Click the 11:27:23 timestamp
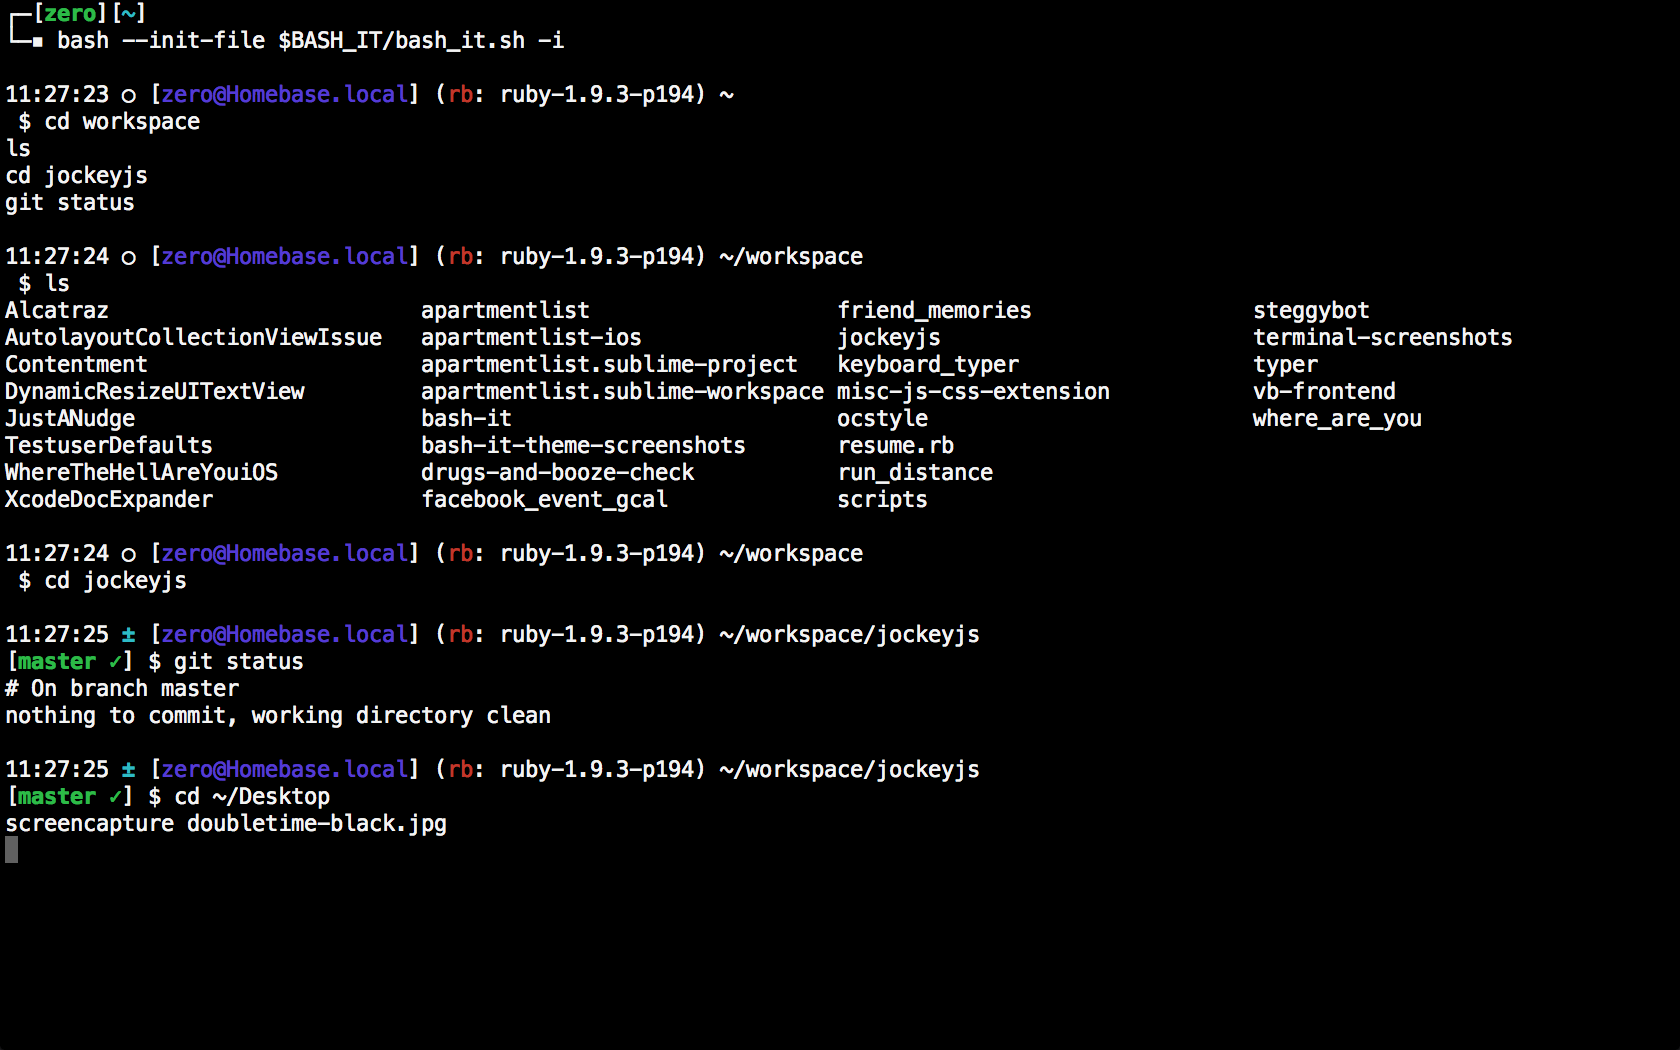This screenshot has width=1680, height=1050. pos(57,94)
